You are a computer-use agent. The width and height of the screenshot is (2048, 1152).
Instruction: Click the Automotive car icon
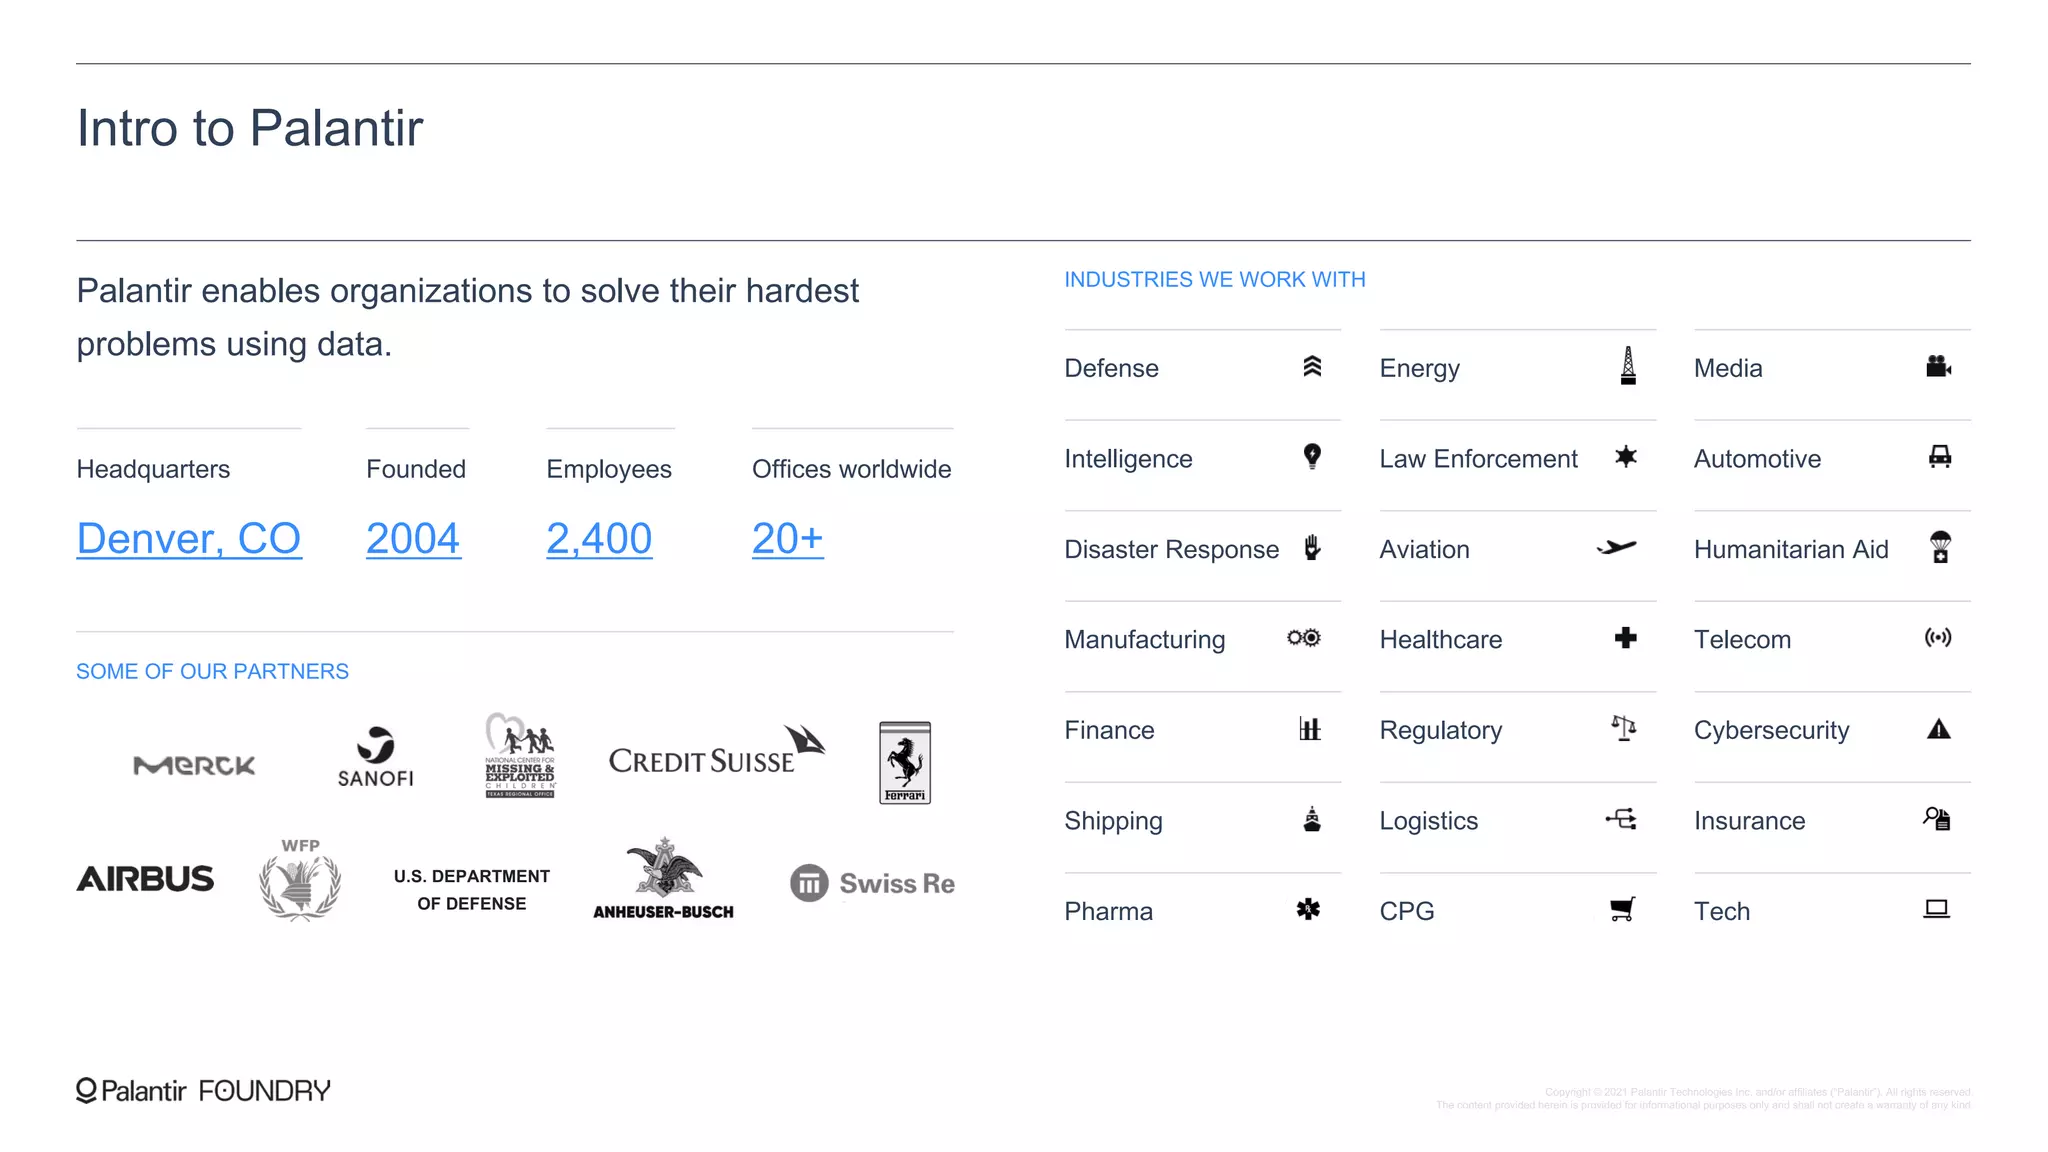pyautogui.click(x=1939, y=457)
